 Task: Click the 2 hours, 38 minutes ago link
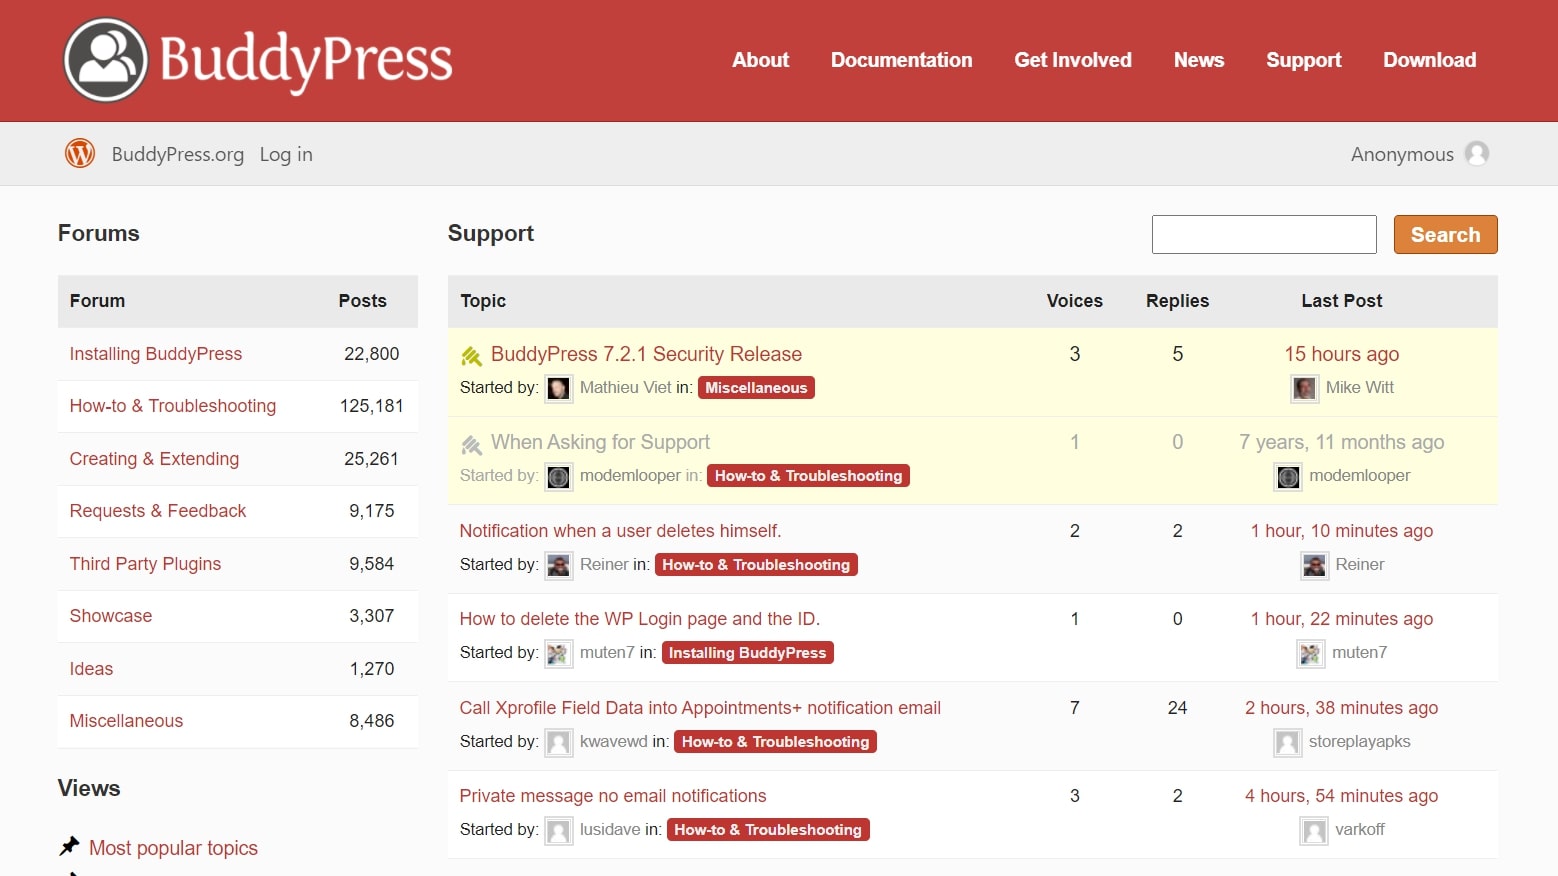tap(1341, 708)
